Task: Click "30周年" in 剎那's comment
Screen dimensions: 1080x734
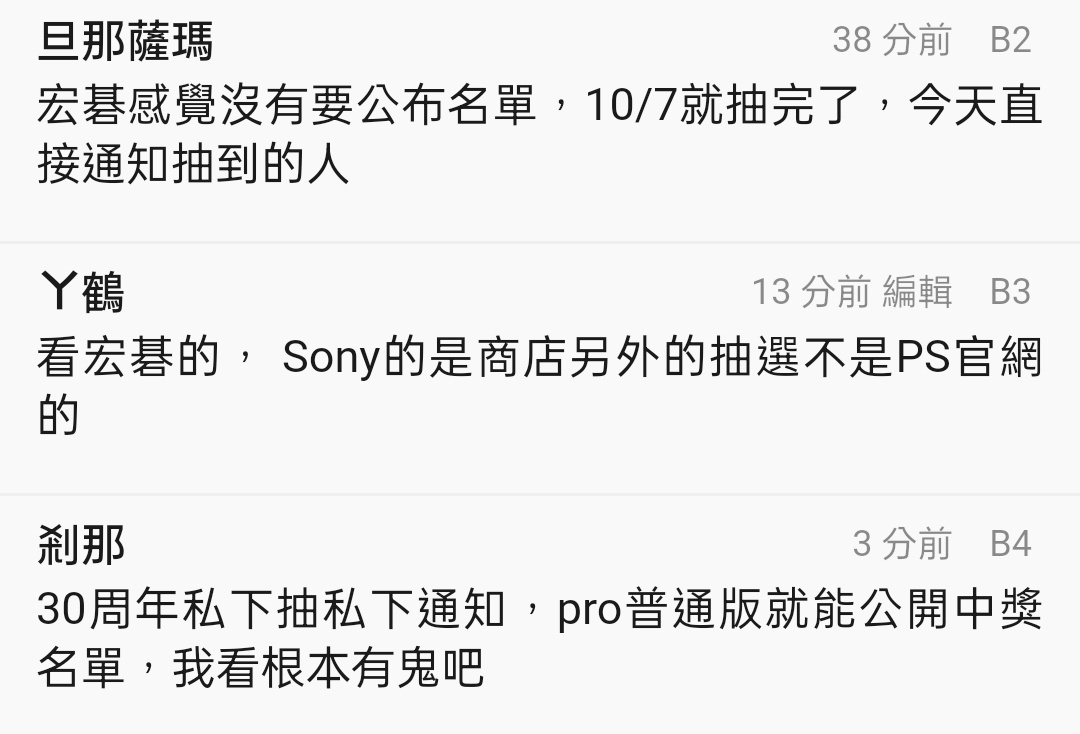Action: coord(108,610)
